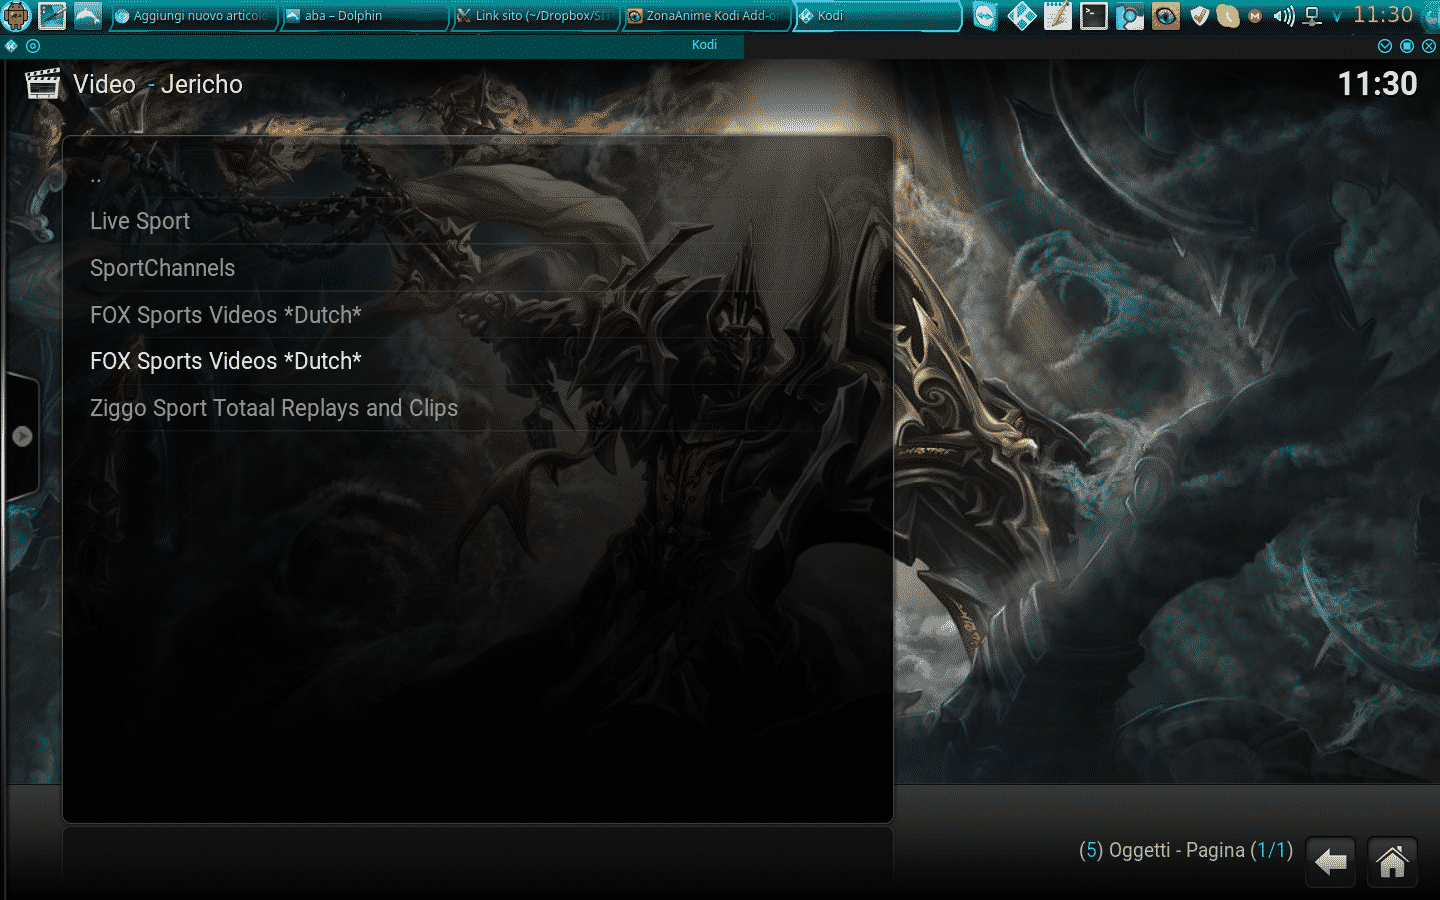Image resolution: width=1440 pixels, height=900 pixels.
Task: Open Ziggo Sport Totaal Replays and Clips
Action: 477,408
